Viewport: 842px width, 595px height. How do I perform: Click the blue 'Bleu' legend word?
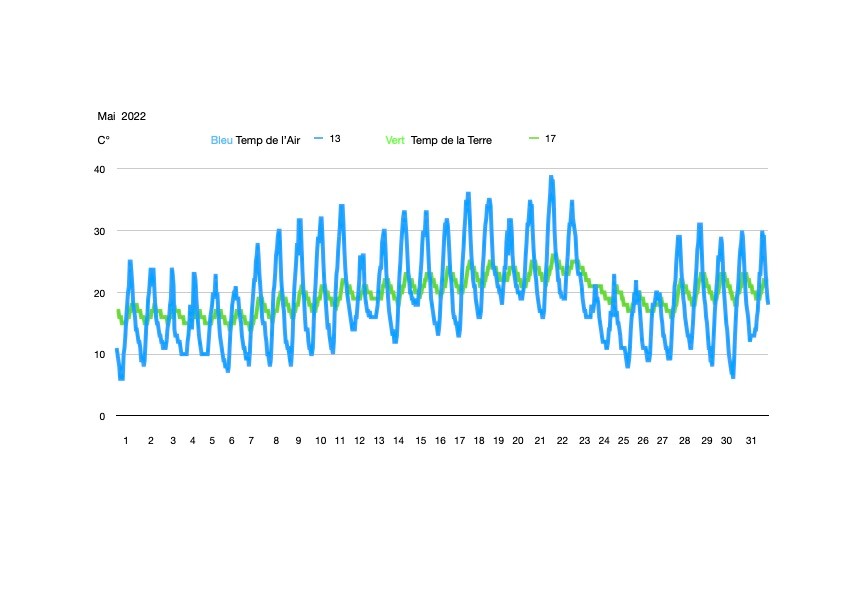click(221, 140)
